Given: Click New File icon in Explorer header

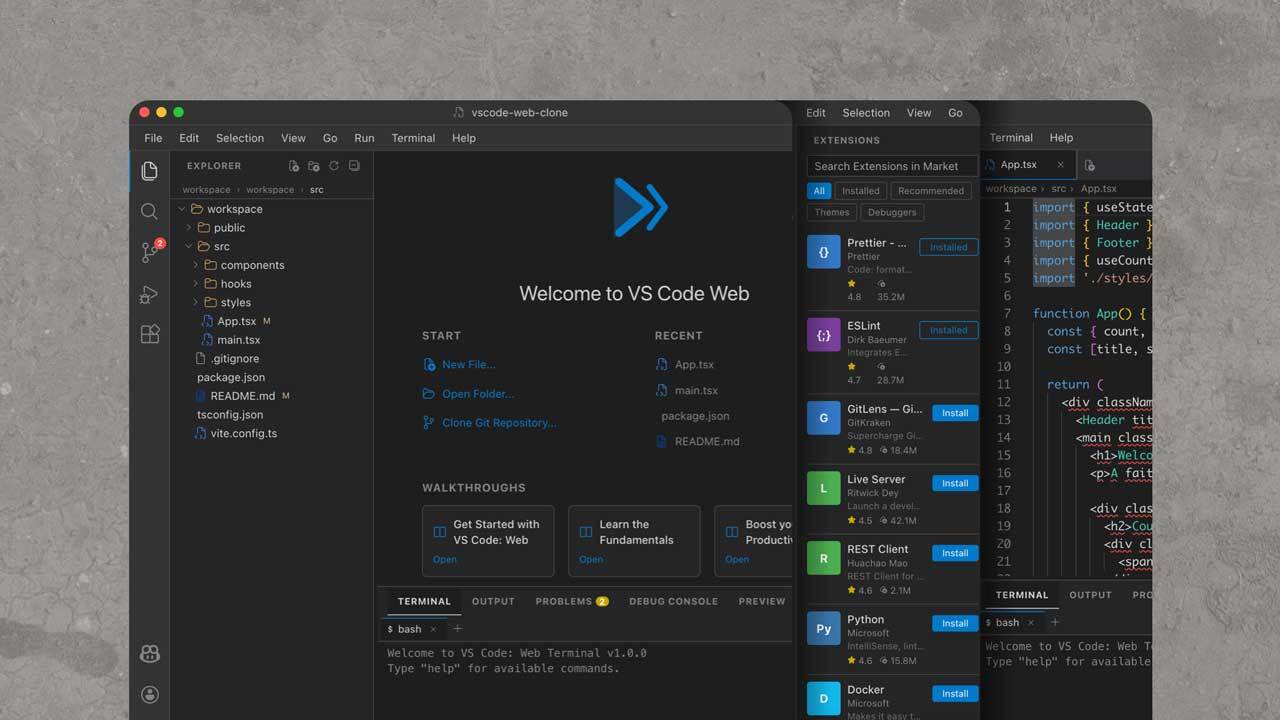Looking at the screenshot, I should point(294,166).
